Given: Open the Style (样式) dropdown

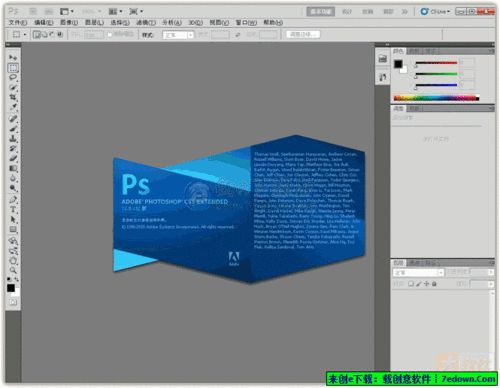Looking at the screenshot, I should pos(178,35).
